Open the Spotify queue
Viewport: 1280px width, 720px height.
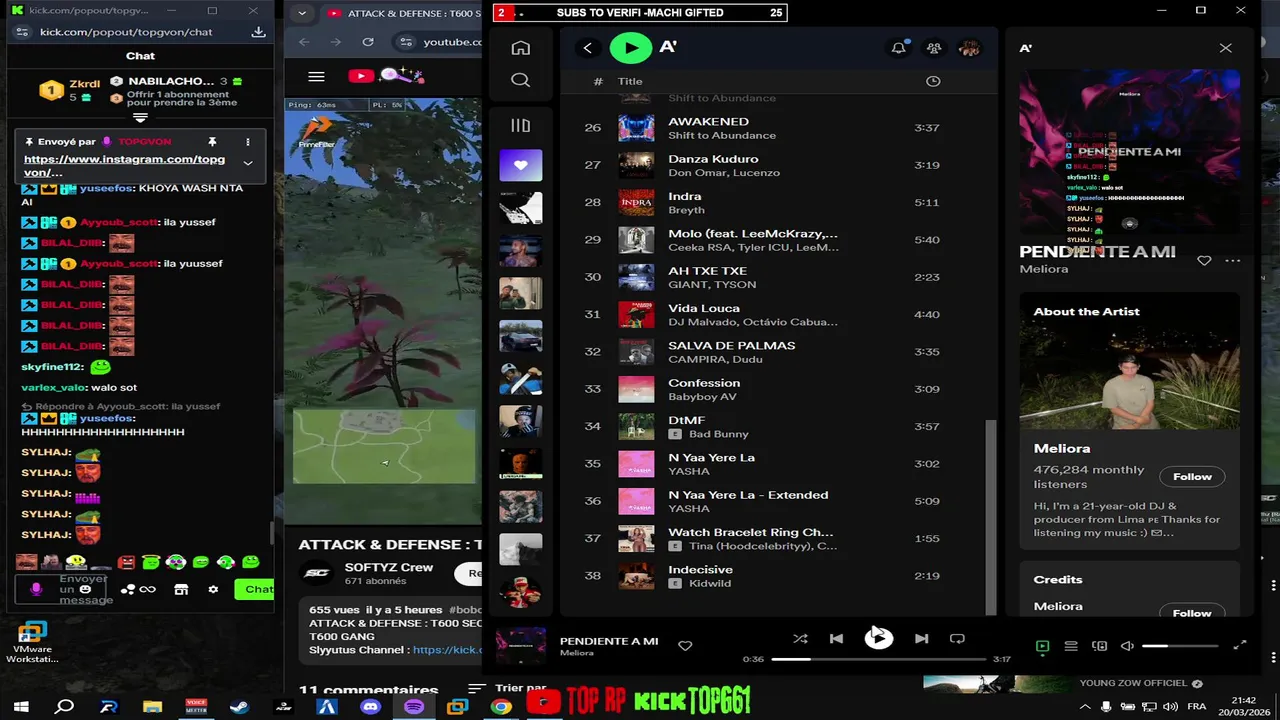point(1071,646)
